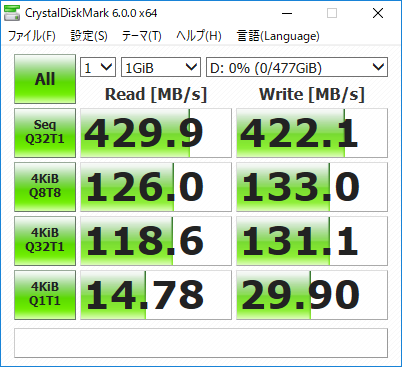Run the 4KiB Q32T1 benchmark
Screen dimensions: 402x367
(45, 241)
